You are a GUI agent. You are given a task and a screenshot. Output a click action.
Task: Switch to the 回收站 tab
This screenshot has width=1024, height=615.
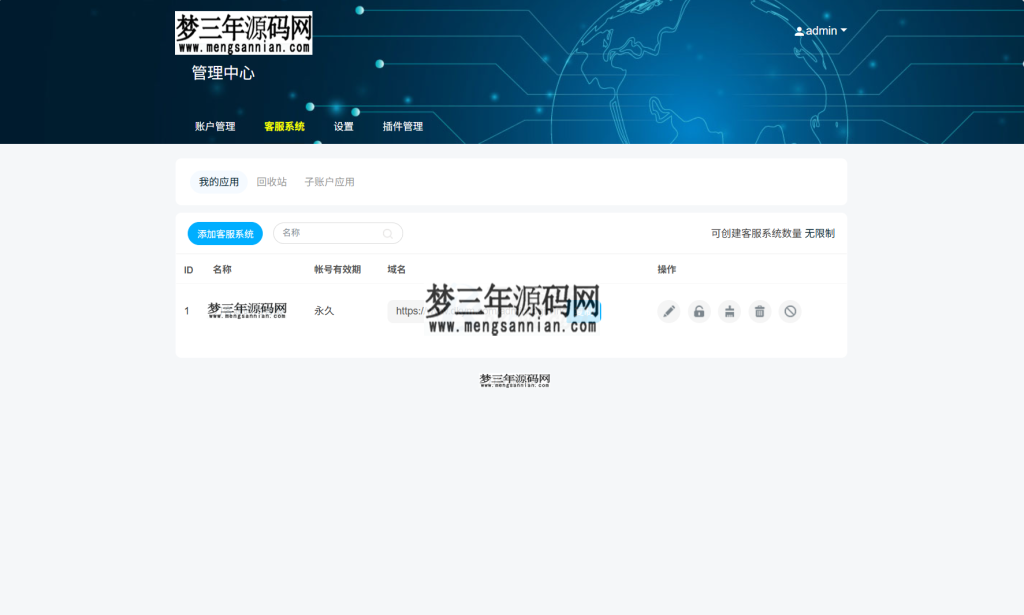270,181
